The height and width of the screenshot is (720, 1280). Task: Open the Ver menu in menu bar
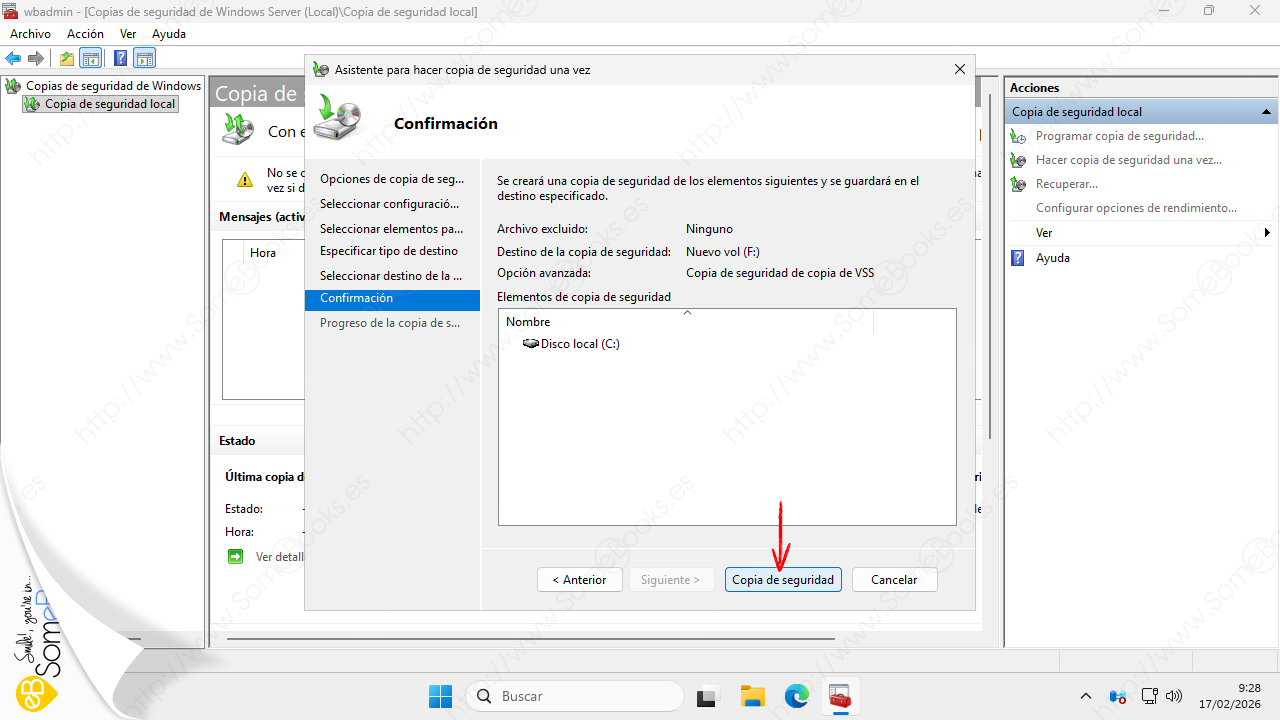pos(128,34)
